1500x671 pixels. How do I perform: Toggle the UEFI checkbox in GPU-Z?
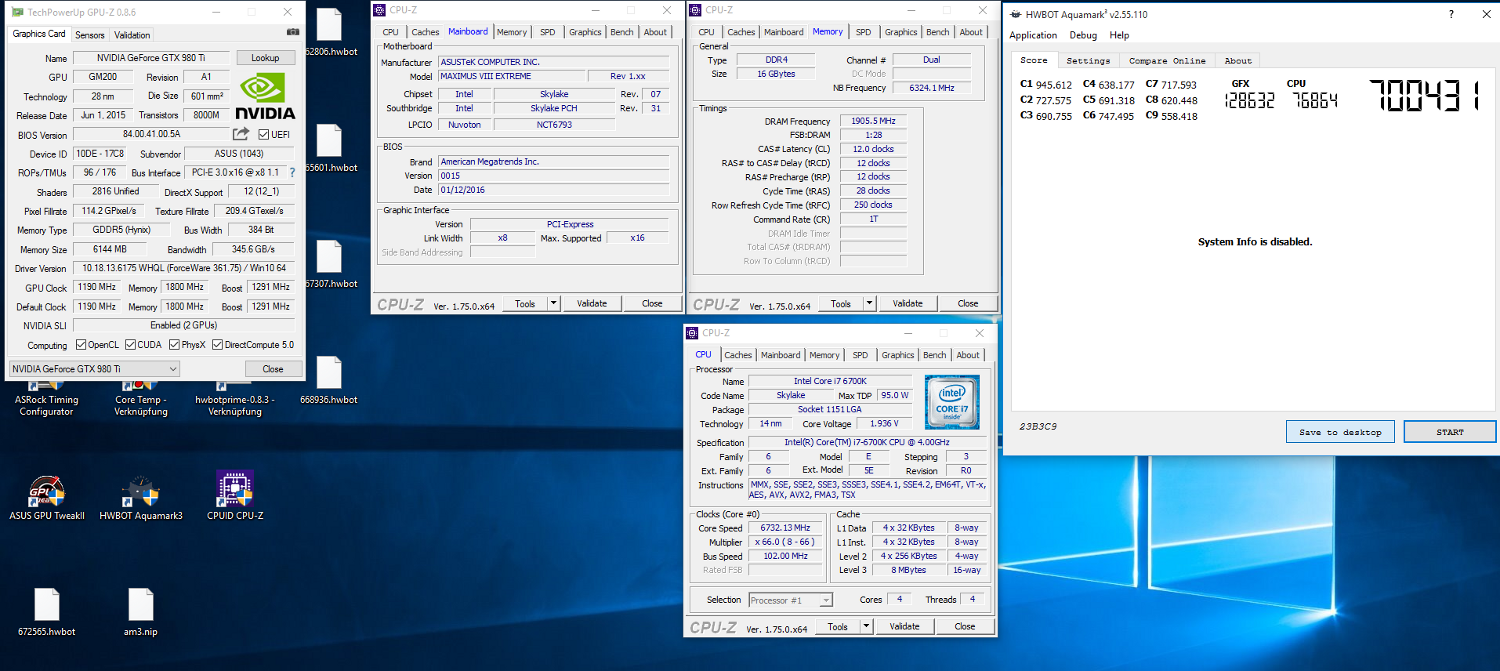(264, 134)
